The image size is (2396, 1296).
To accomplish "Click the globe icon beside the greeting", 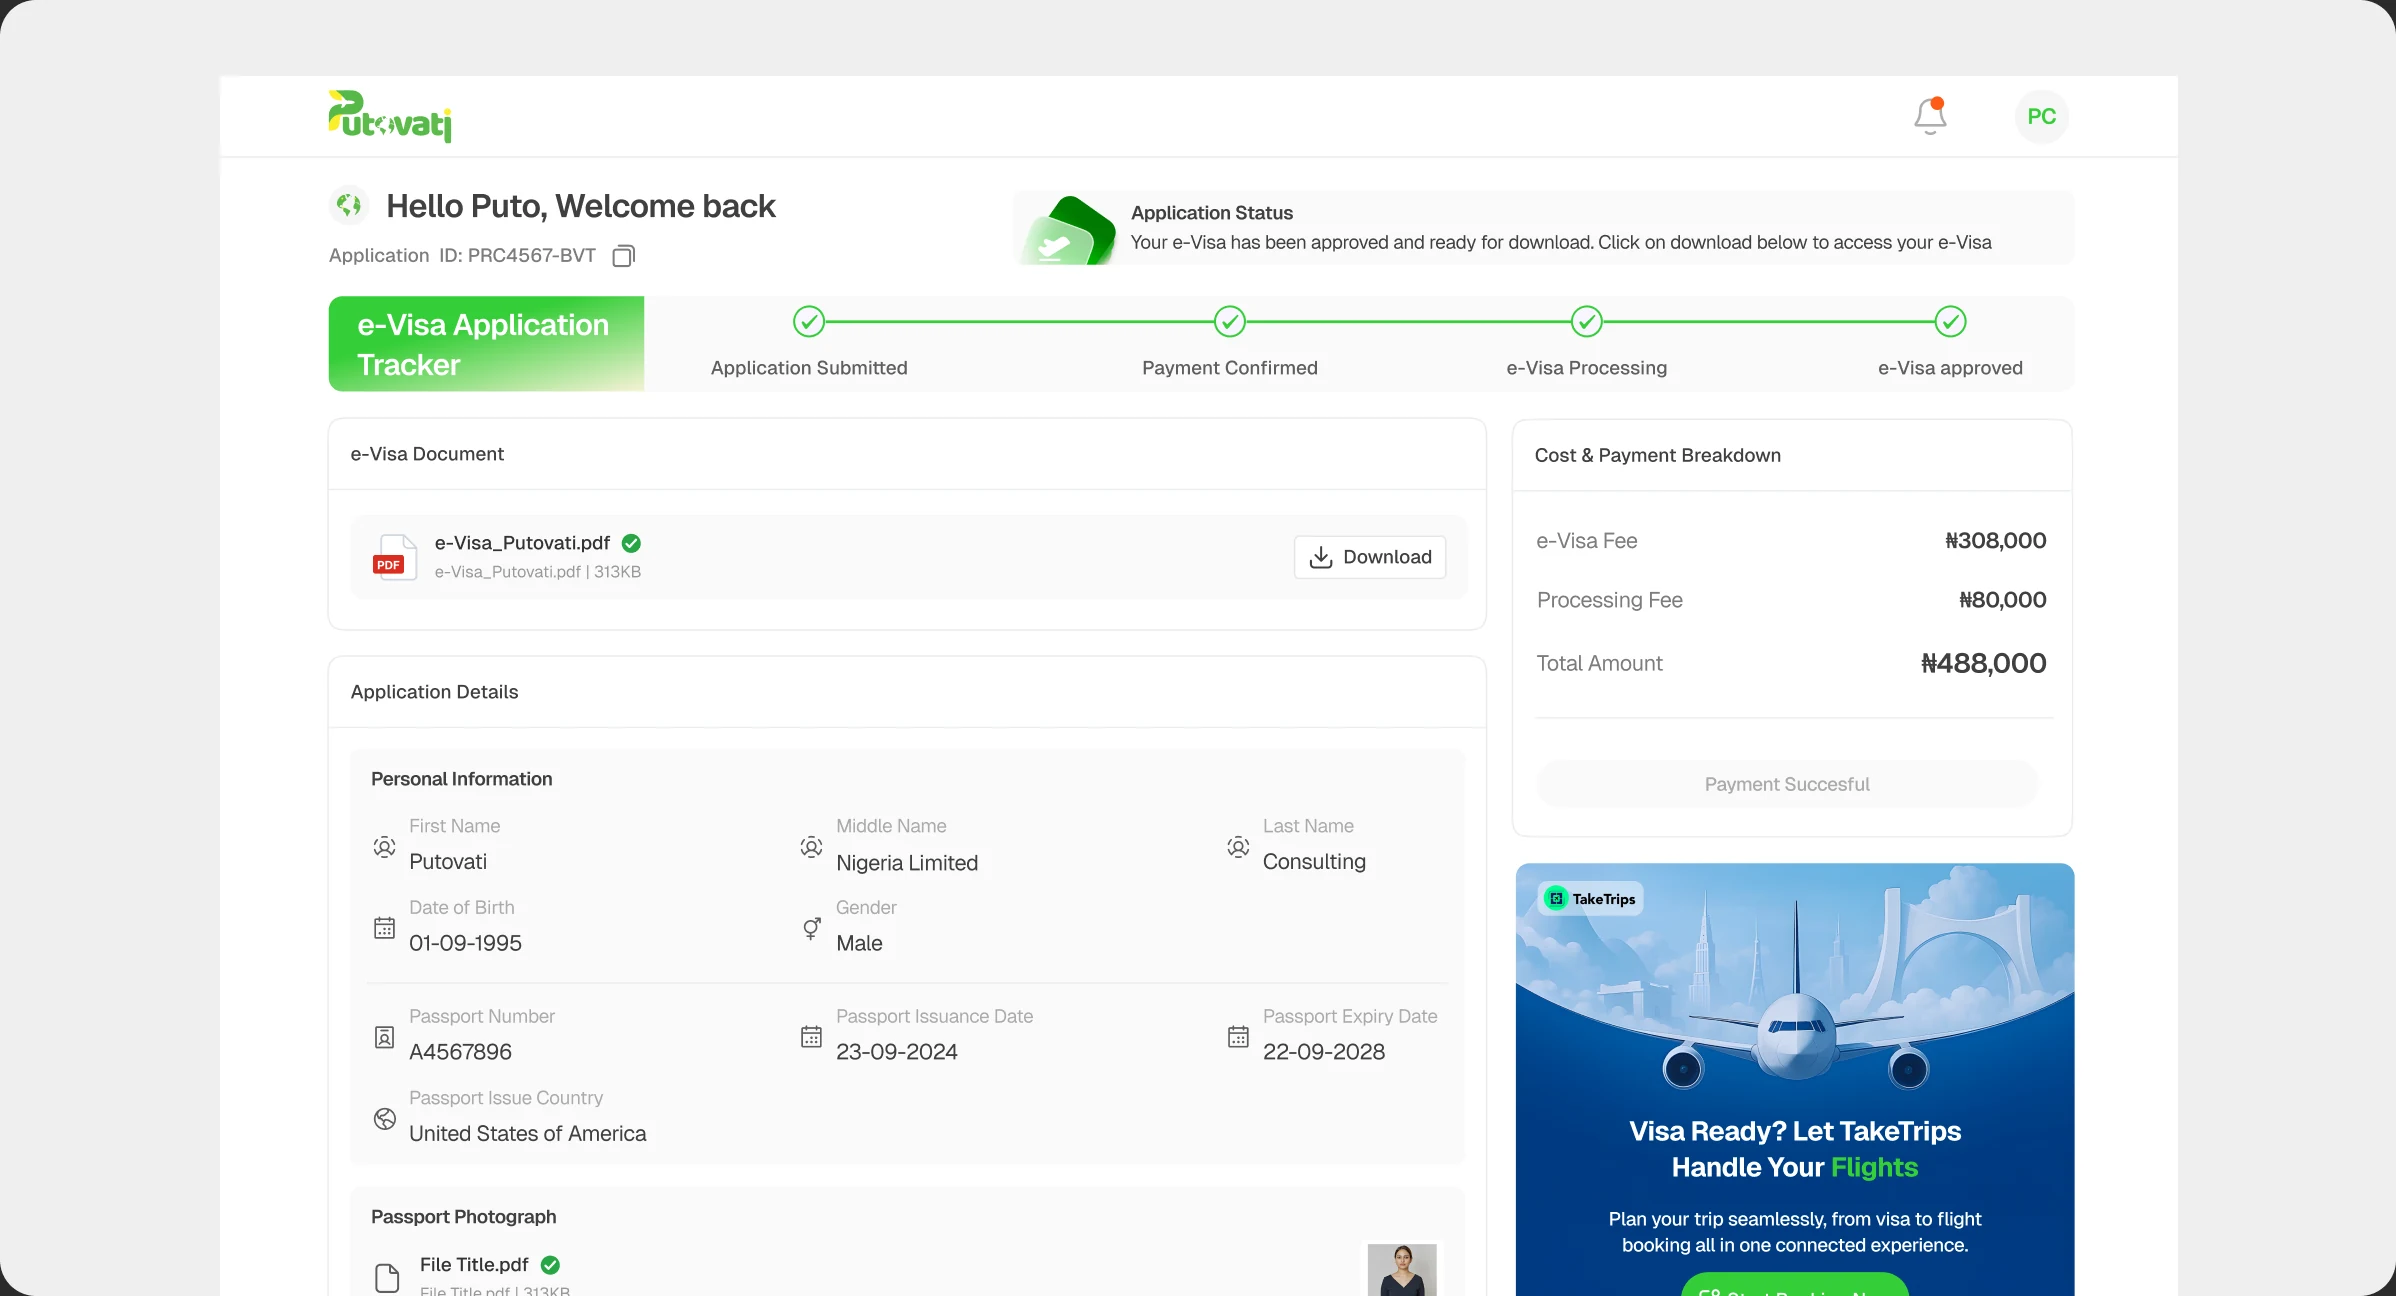I will pos(349,206).
